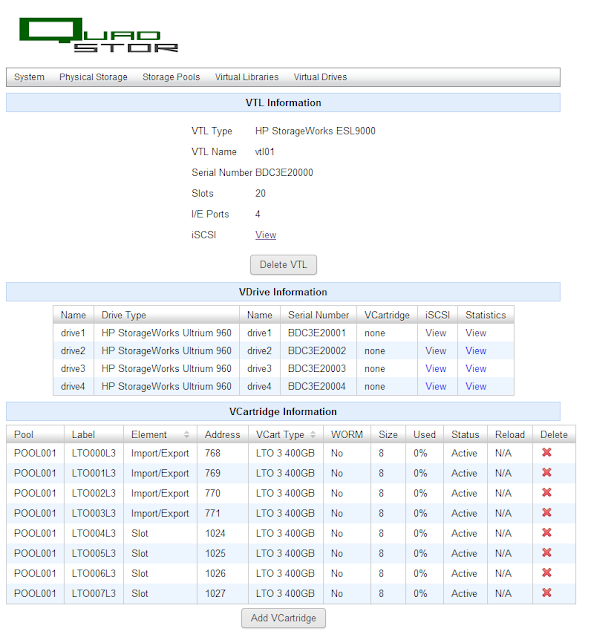Delete vcartridge LTO006L3 with red X
This screenshot has height=640, width=591.
[x=547, y=572]
